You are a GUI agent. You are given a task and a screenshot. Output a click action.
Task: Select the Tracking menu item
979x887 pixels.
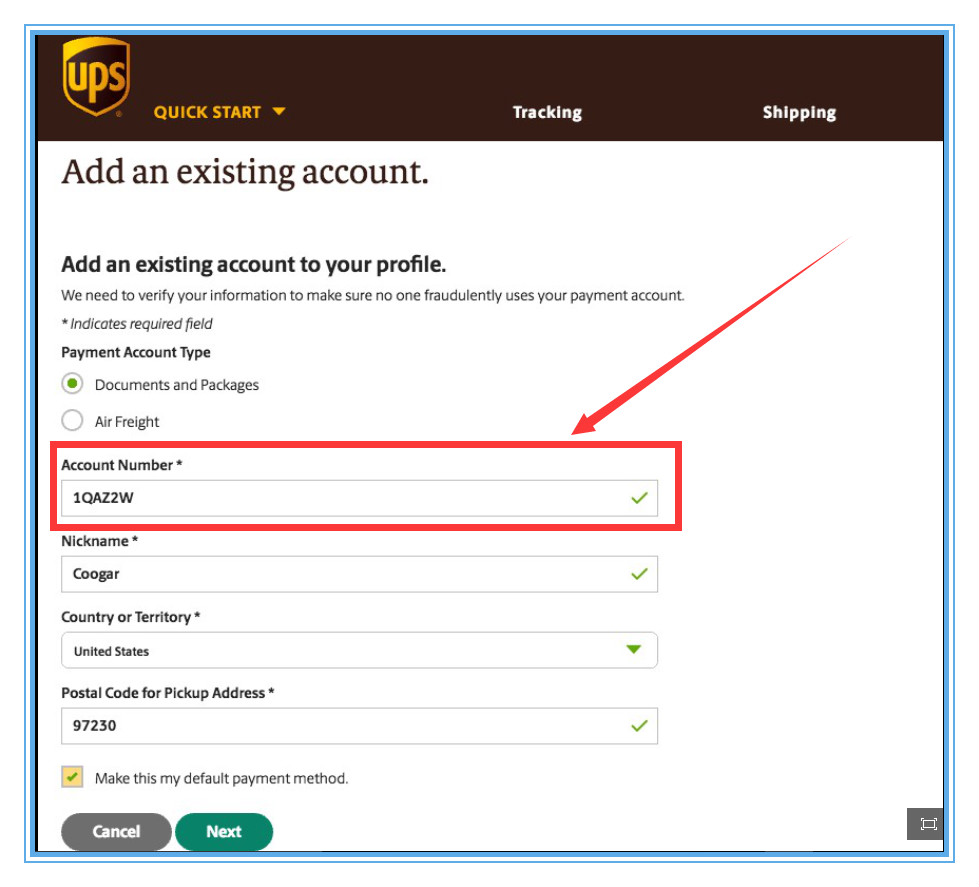(x=547, y=112)
